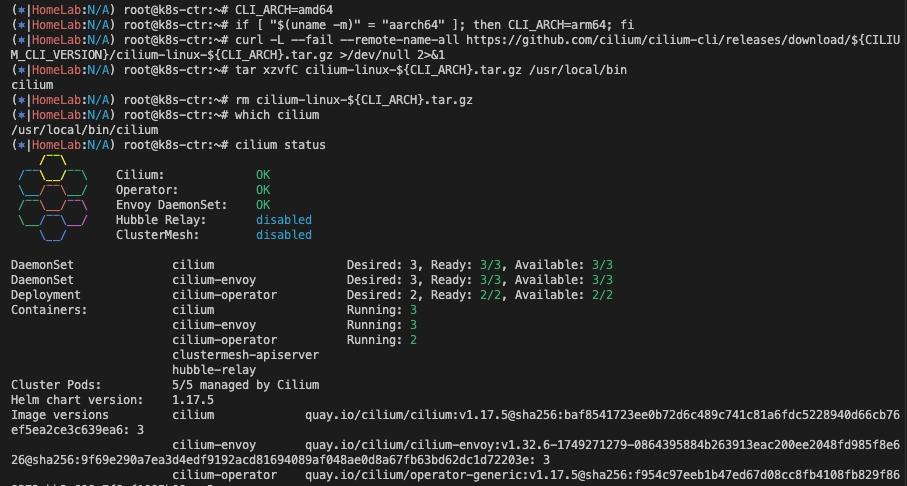Click 'disabled' value beside Hubble Relay
Screen dimensions: 907x486
pos(284,220)
